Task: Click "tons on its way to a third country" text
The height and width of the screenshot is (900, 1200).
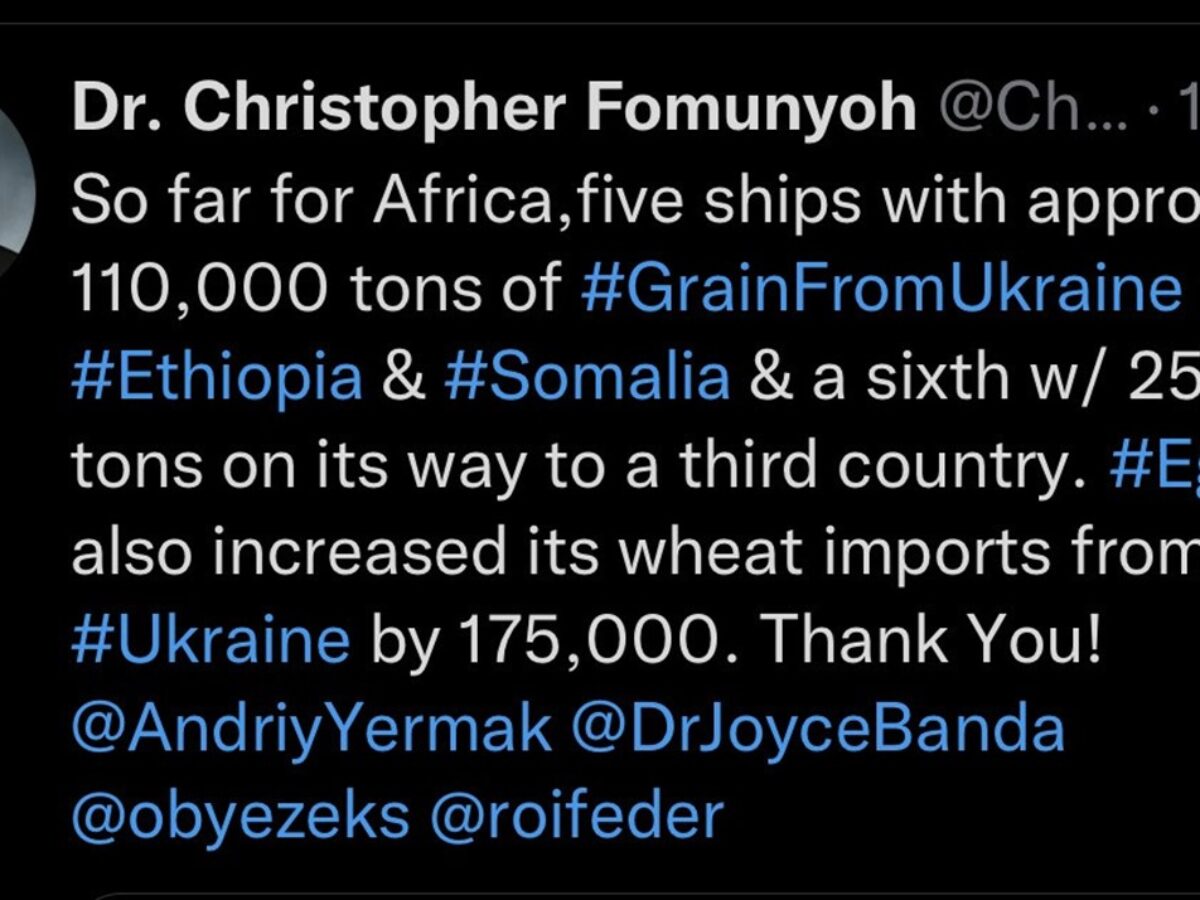Action: (x=580, y=467)
